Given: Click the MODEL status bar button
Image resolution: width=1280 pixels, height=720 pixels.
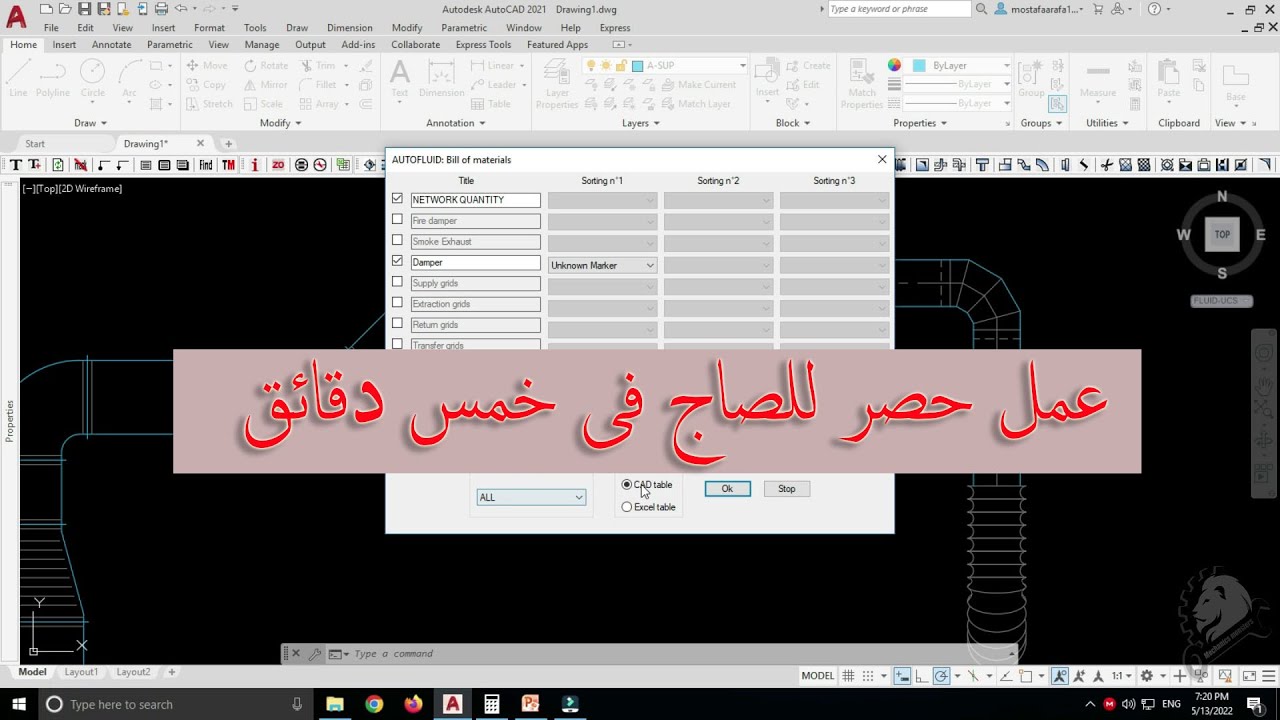Looking at the screenshot, I should pos(818,676).
